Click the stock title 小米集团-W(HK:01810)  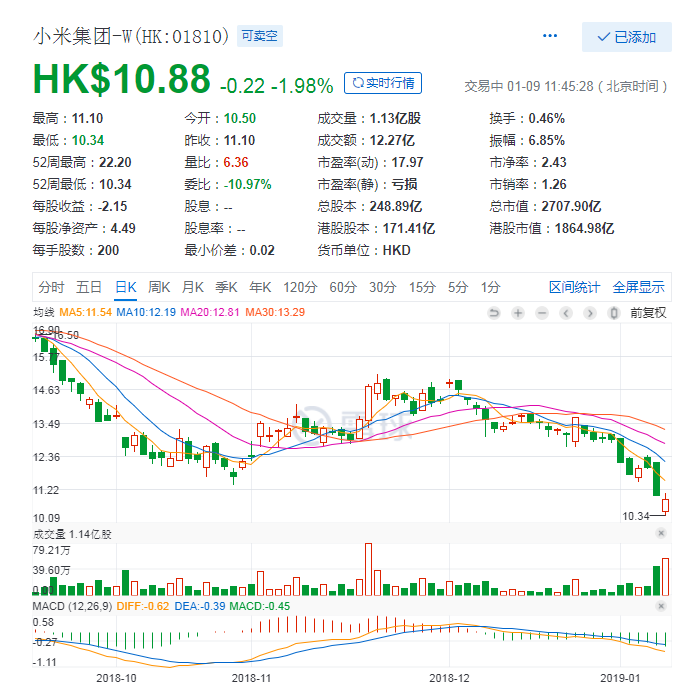click(131, 36)
